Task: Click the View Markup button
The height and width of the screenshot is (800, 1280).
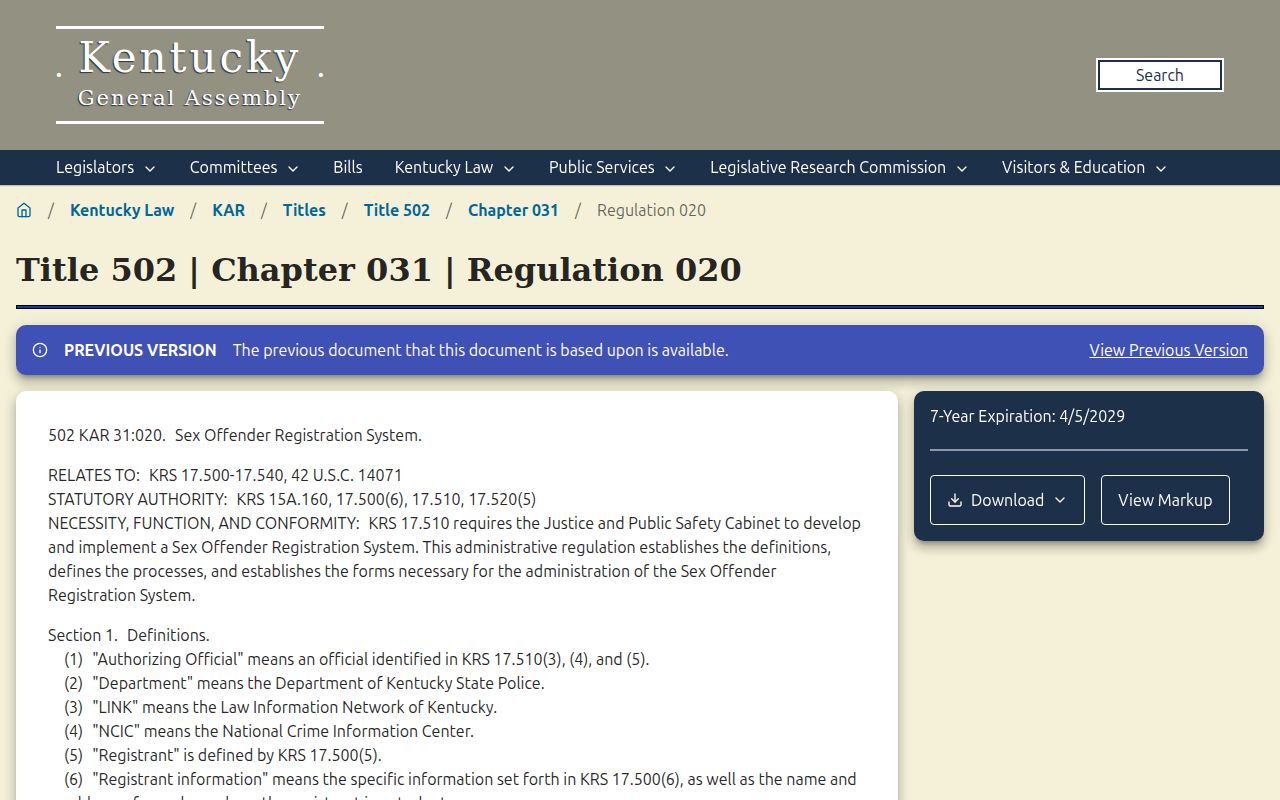Action: click(1165, 500)
